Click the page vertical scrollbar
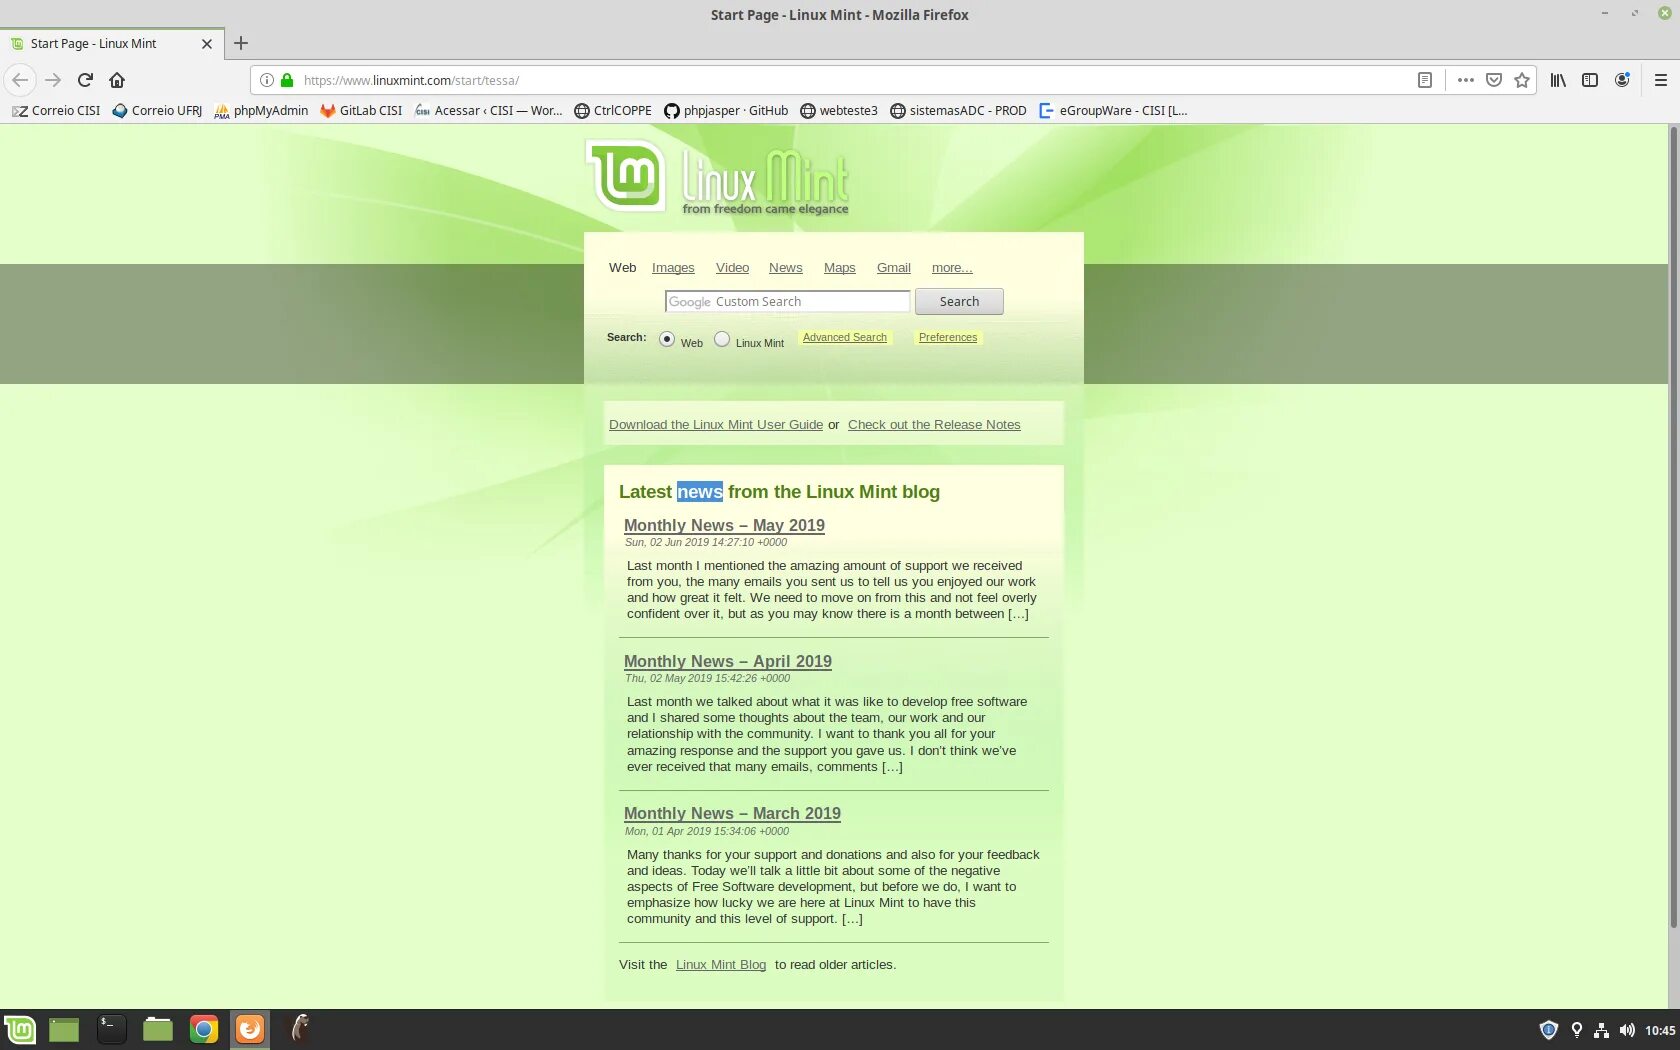The height and width of the screenshot is (1050, 1680). coord(1673,525)
